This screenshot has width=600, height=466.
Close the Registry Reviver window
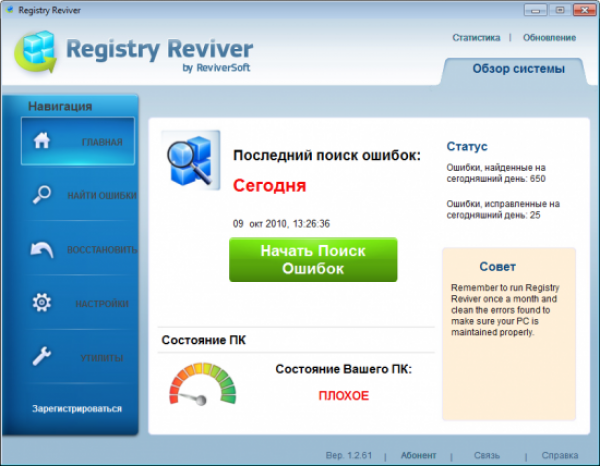click(x=584, y=10)
